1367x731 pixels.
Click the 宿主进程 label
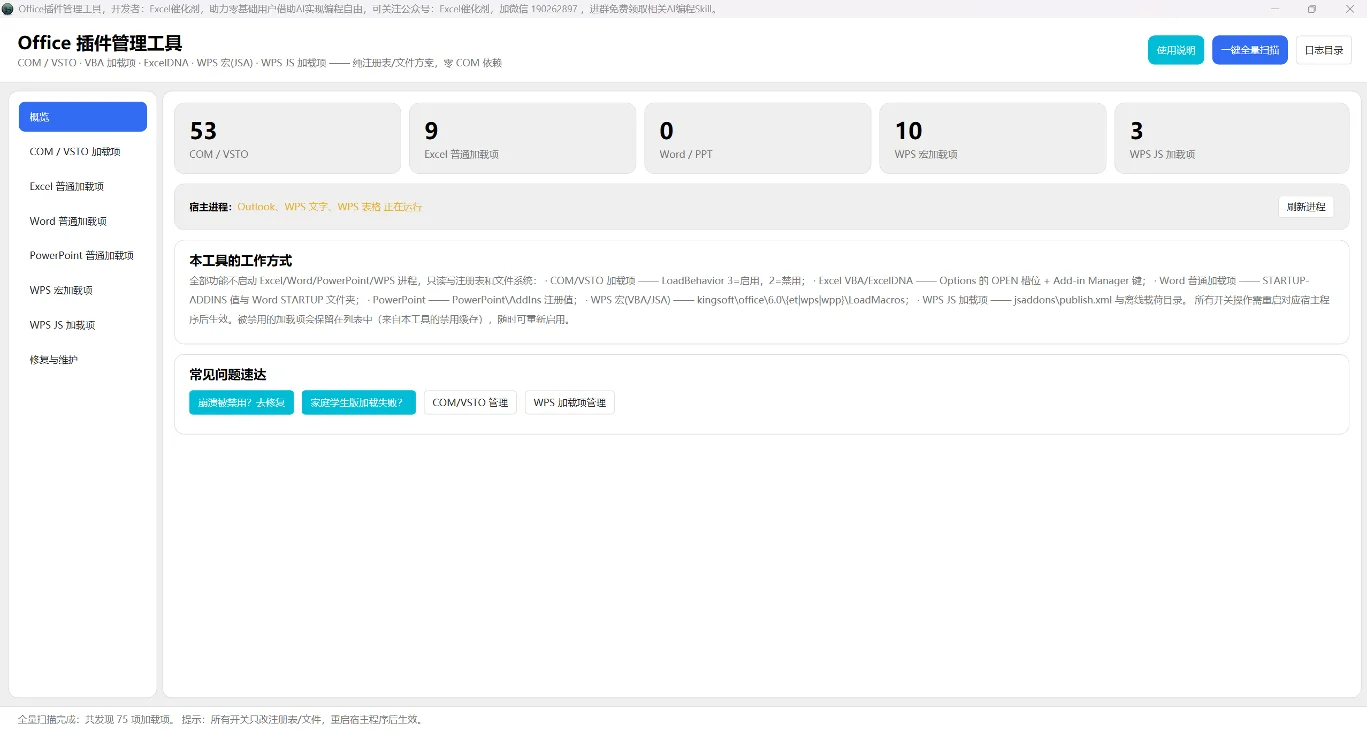click(210, 207)
